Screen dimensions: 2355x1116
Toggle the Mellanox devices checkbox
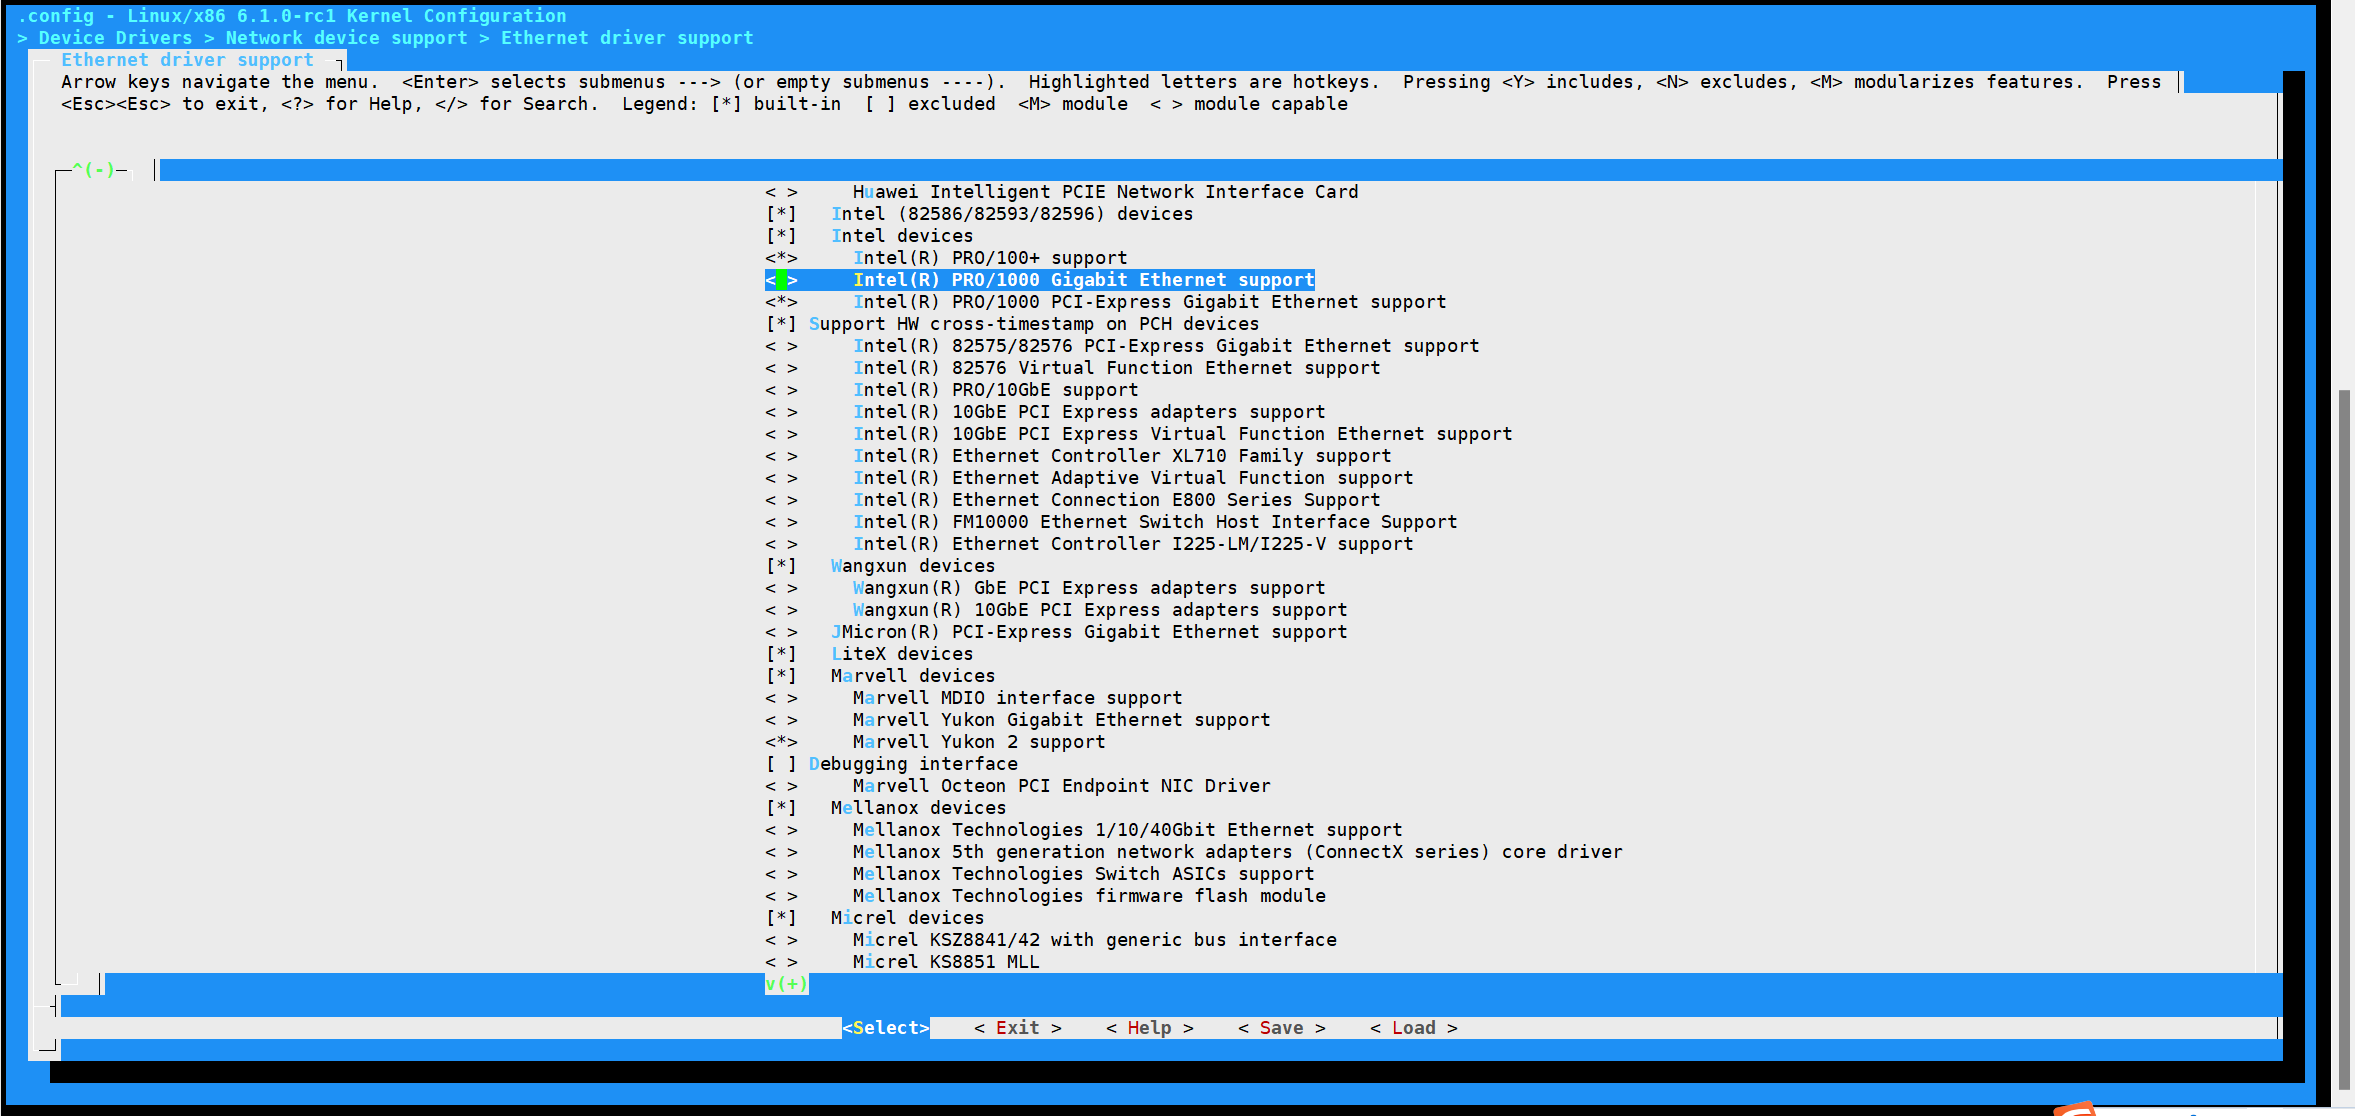coord(781,808)
